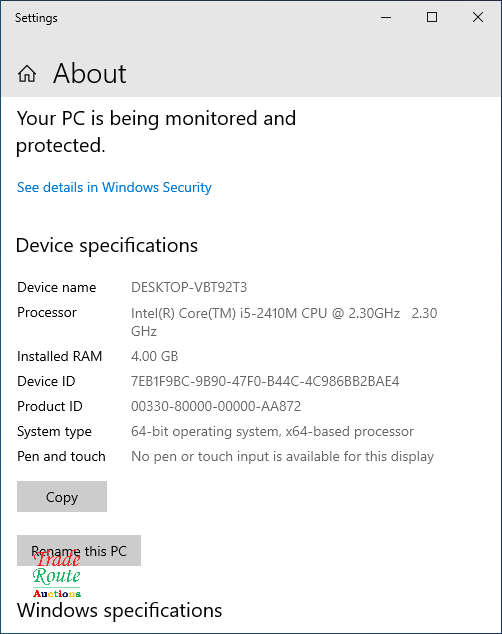The width and height of the screenshot is (502, 634).
Task: Click the Copy button
Action: pyautogui.click(x=62, y=497)
